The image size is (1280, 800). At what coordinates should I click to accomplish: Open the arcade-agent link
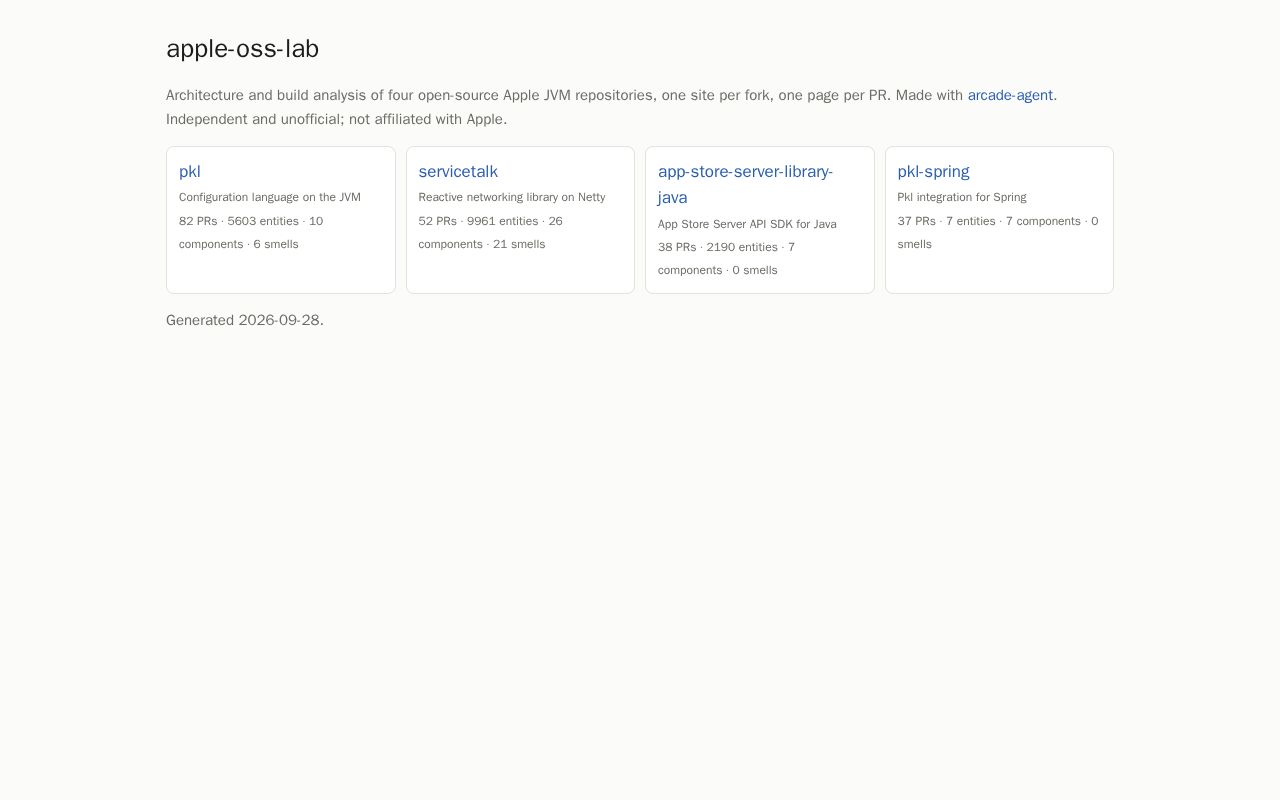coord(1010,95)
